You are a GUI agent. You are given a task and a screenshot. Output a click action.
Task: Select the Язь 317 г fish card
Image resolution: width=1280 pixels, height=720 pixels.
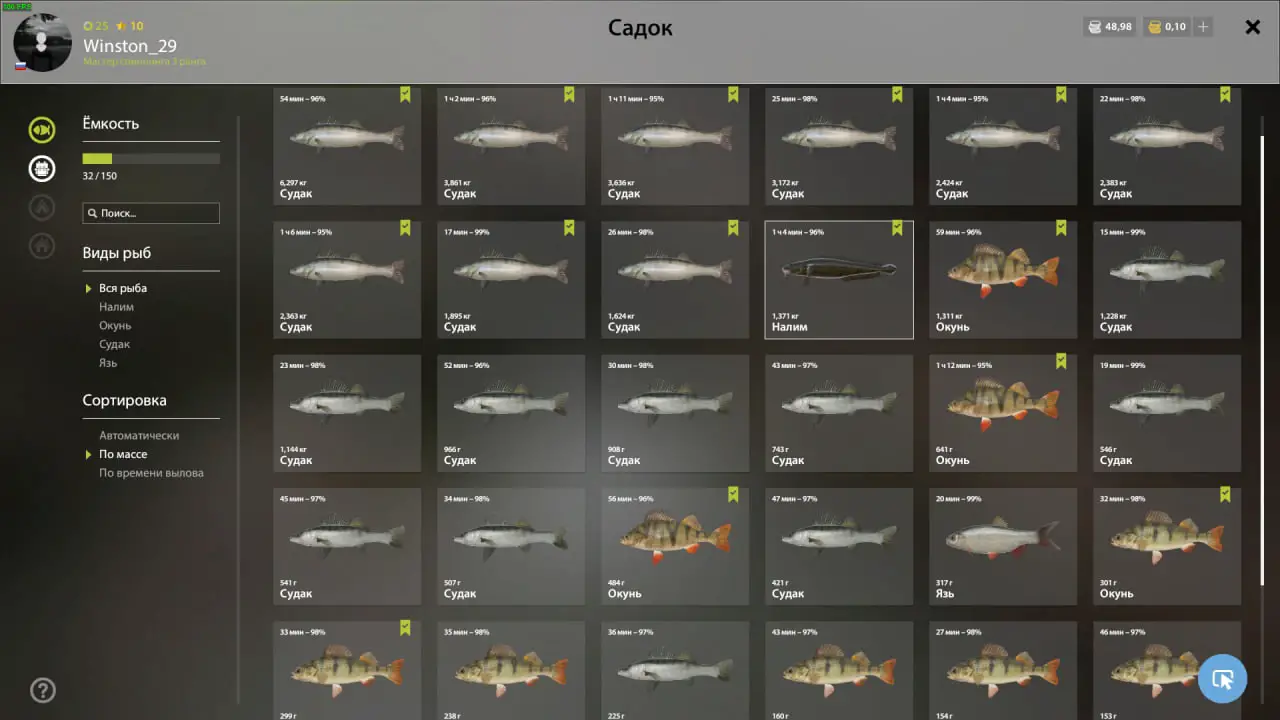1003,546
